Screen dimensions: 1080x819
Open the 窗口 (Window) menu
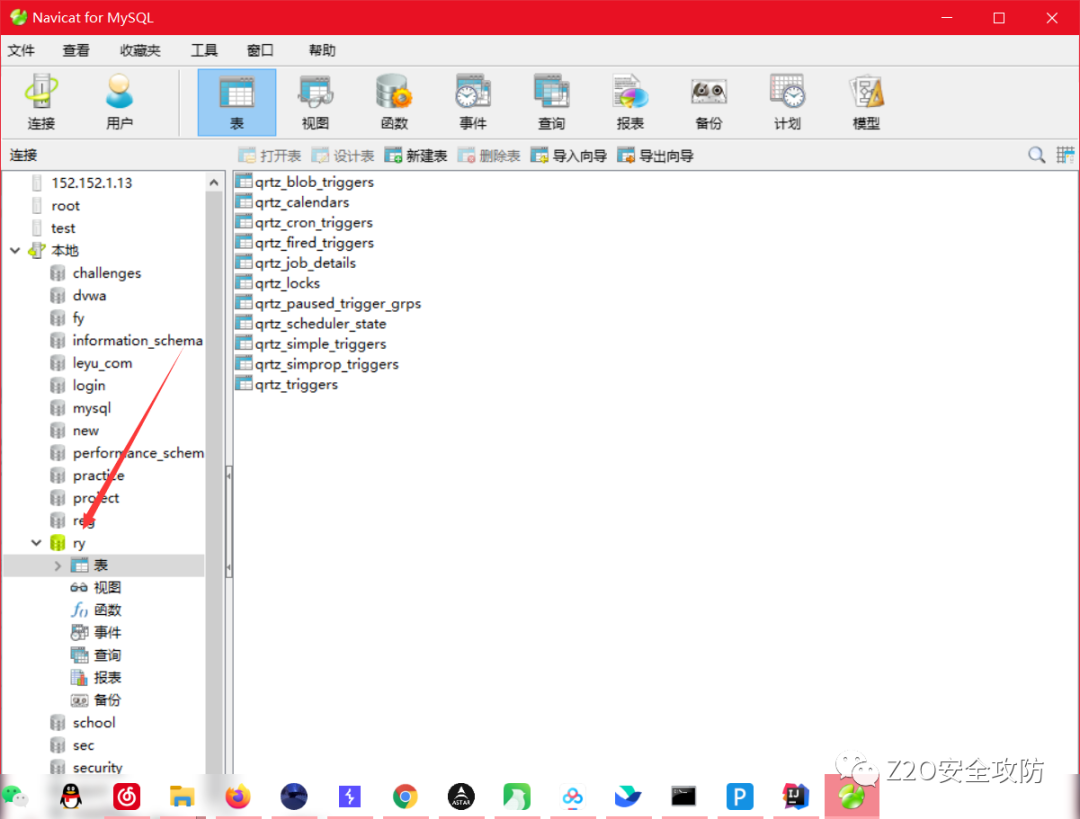pyautogui.click(x=260, y=50)
